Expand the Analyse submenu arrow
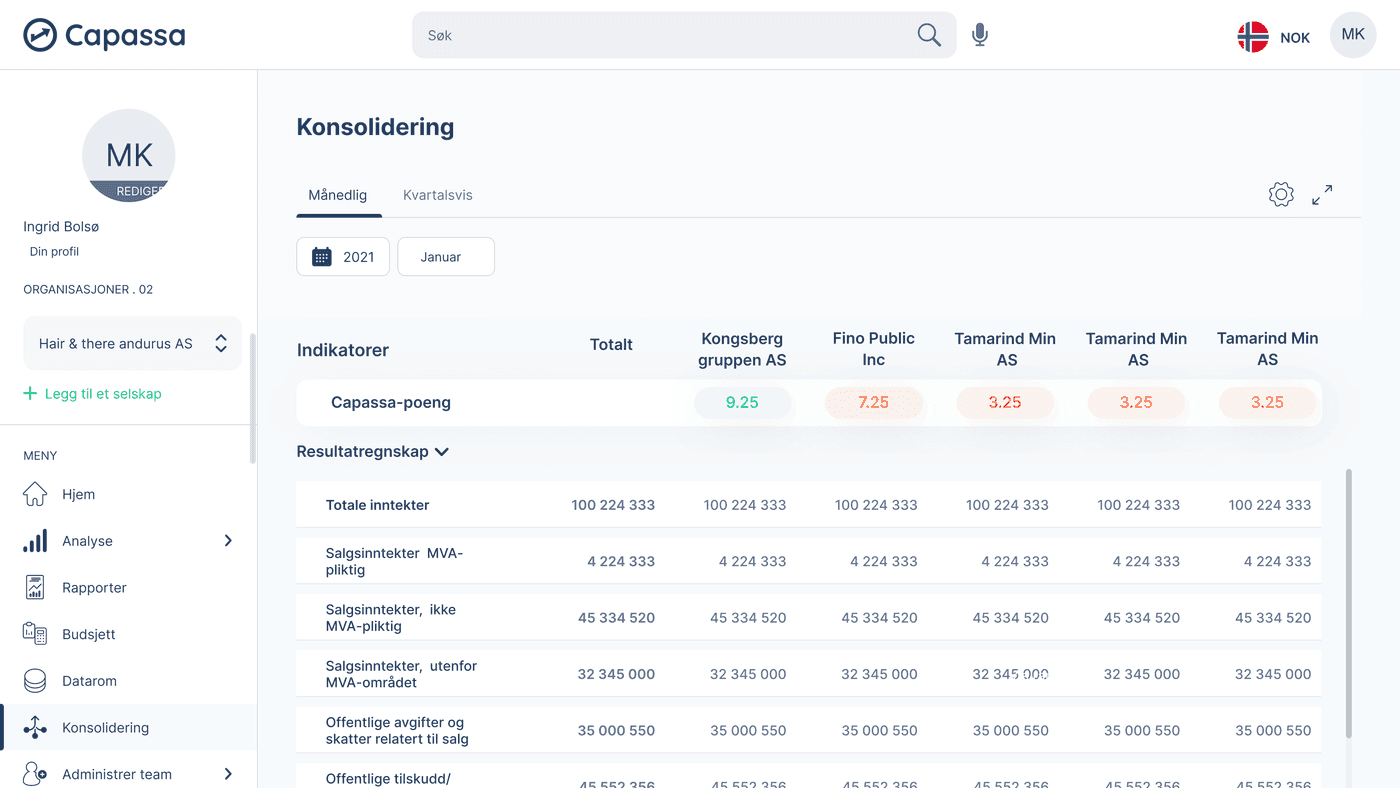 (x=228, y=541)
